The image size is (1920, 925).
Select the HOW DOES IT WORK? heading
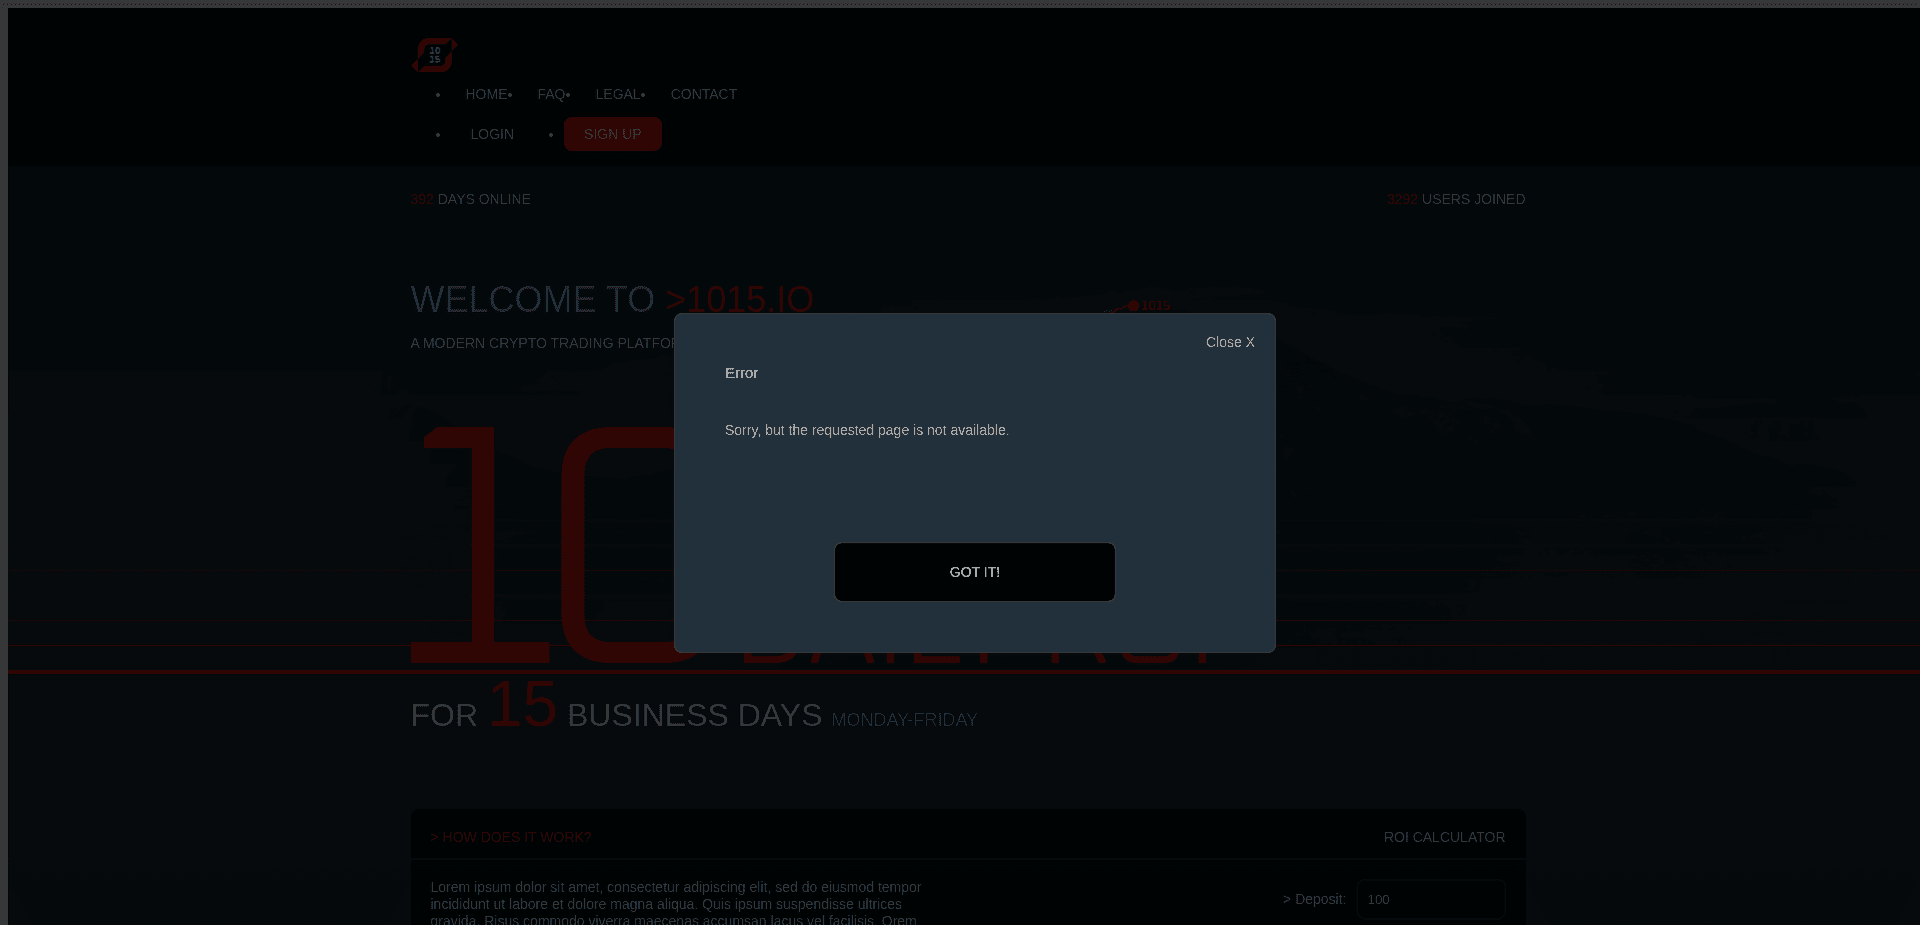[511, 837]
